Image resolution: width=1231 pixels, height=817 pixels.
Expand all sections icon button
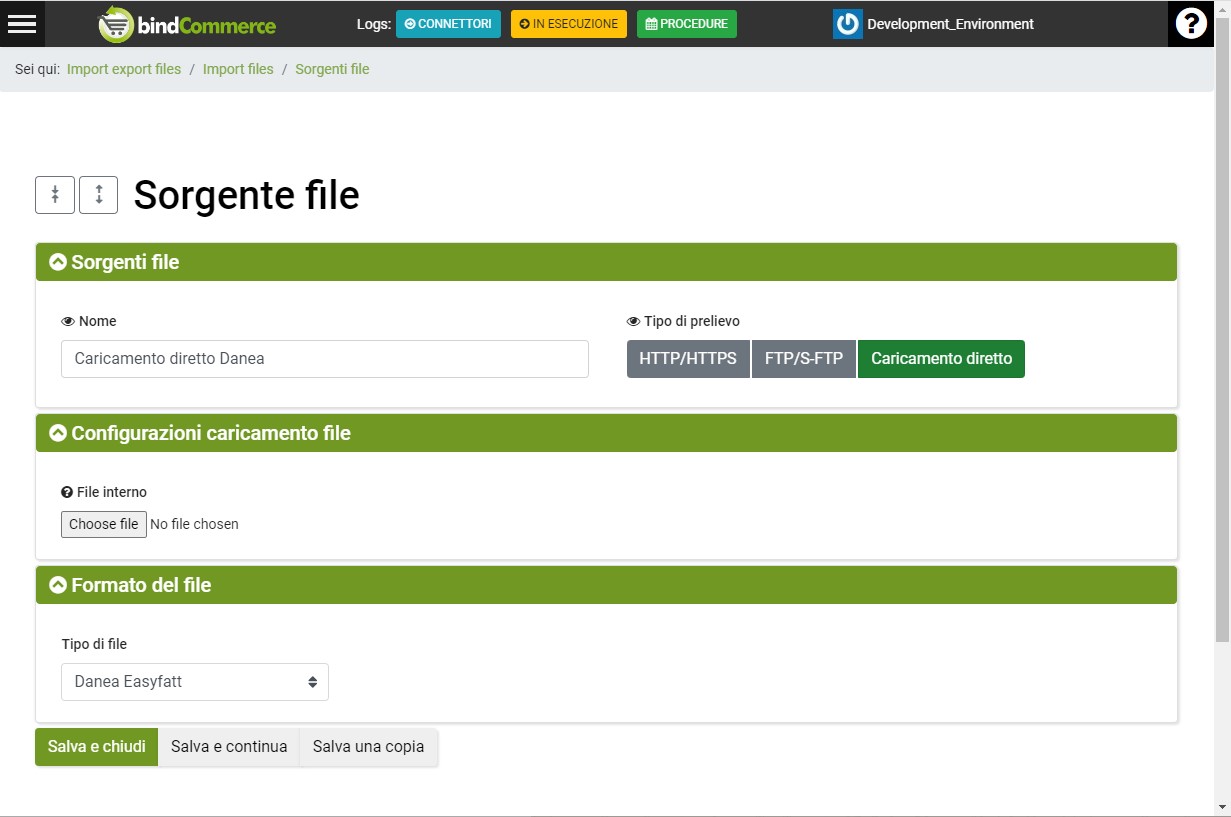tap(99, 195)
